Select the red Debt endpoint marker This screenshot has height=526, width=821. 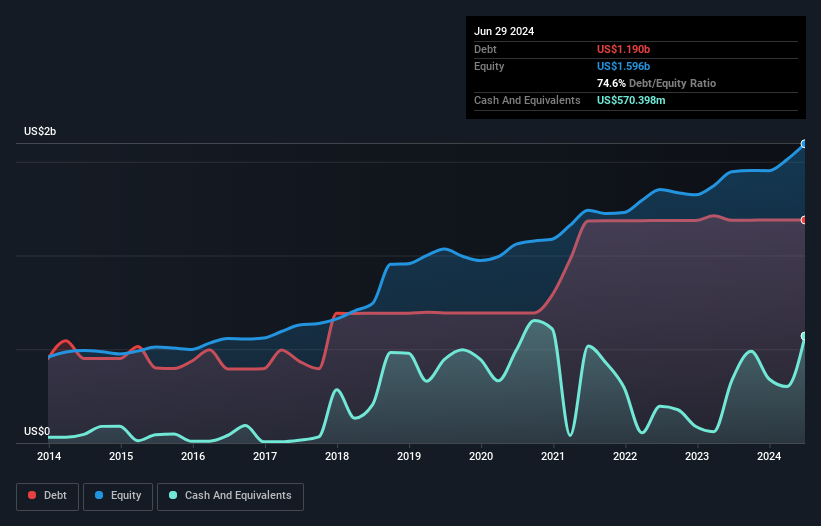[804, 220]
